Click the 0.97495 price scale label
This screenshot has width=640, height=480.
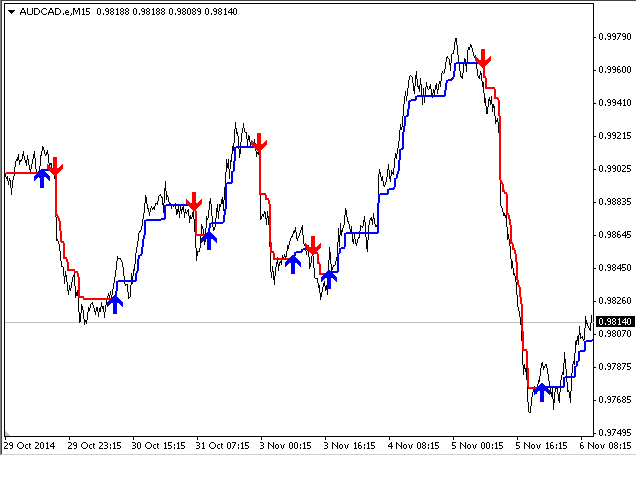click(615, 433)
